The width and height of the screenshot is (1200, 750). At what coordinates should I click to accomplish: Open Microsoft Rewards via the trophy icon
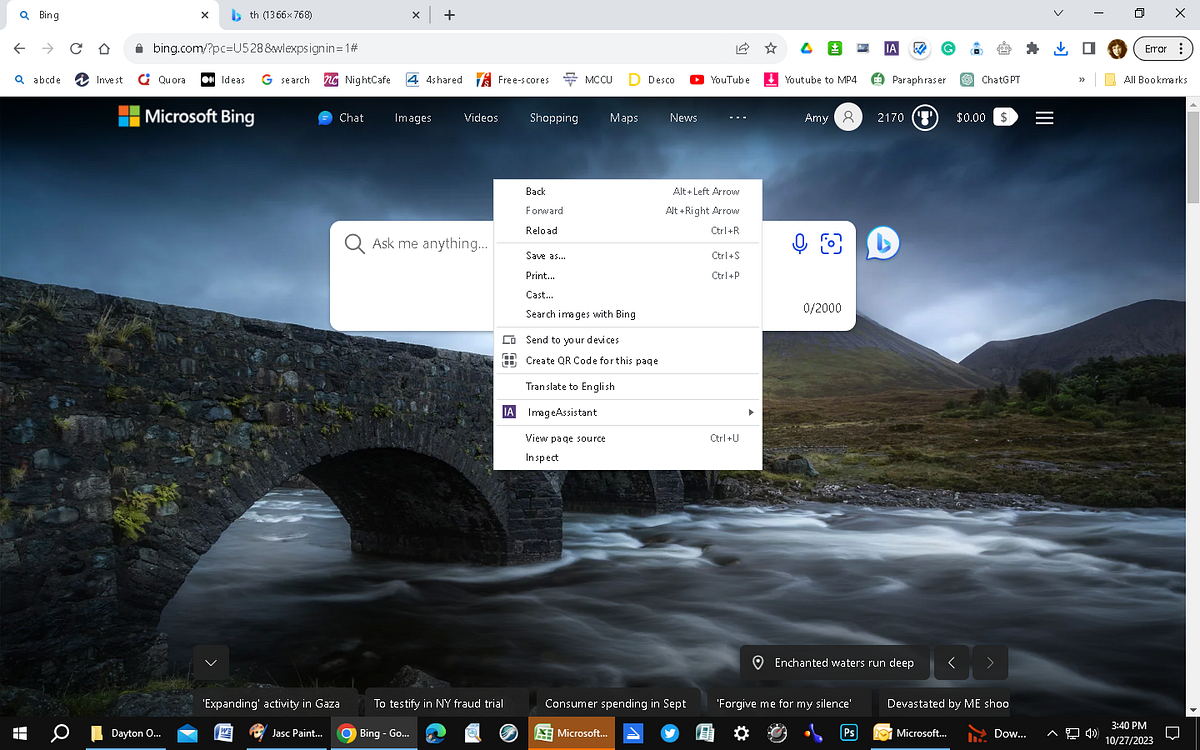click(924, 117)
